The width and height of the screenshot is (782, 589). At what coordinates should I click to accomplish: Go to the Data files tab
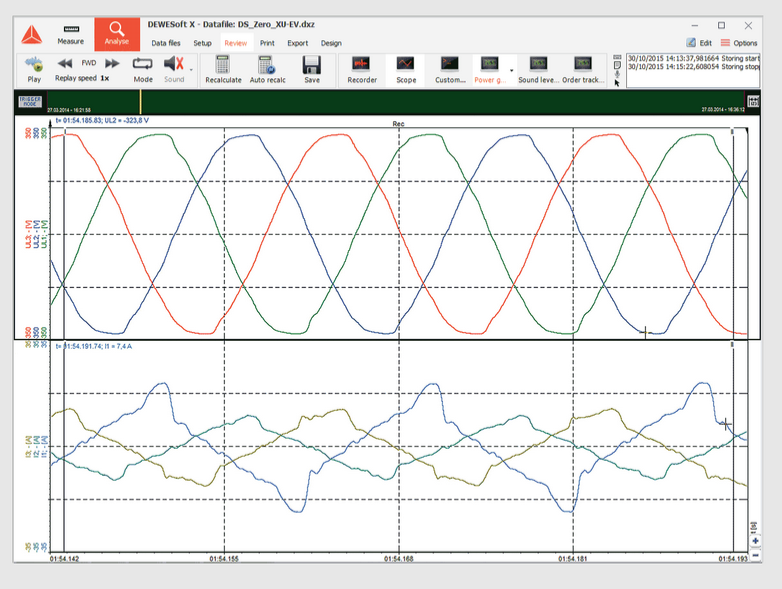166,43
